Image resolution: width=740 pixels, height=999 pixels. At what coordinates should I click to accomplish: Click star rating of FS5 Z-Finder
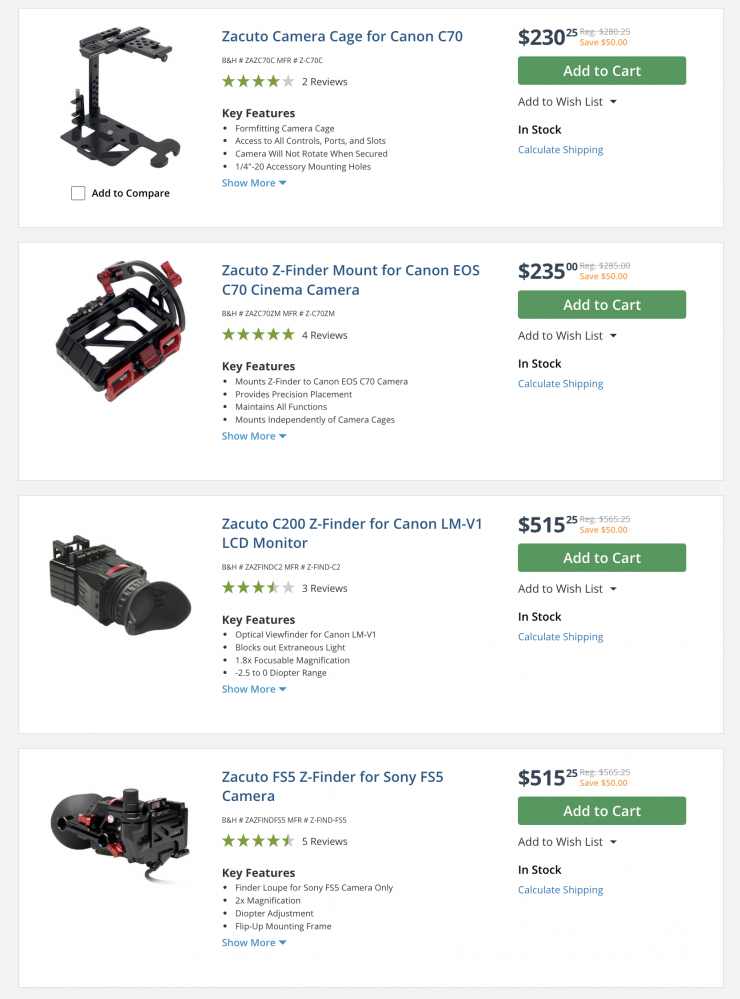pos(258,841)
